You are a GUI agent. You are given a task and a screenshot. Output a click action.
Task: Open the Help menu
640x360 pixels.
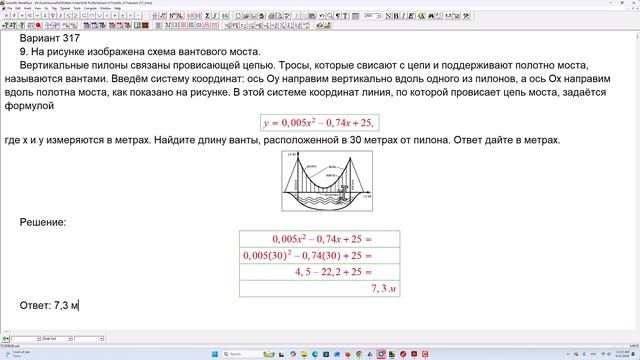pyautogui.click(x=118, y=8)
